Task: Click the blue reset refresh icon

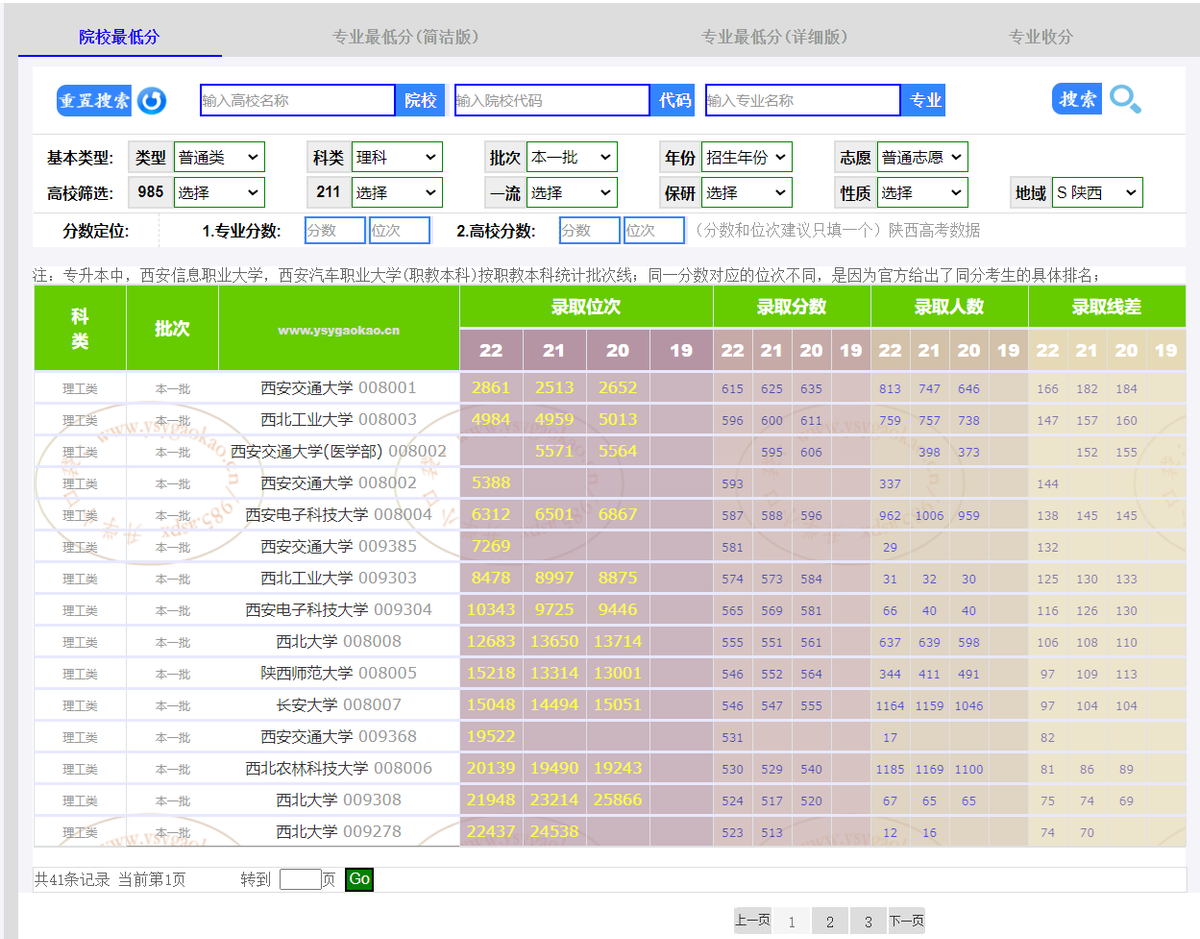Action: click(x=152, y=100)
